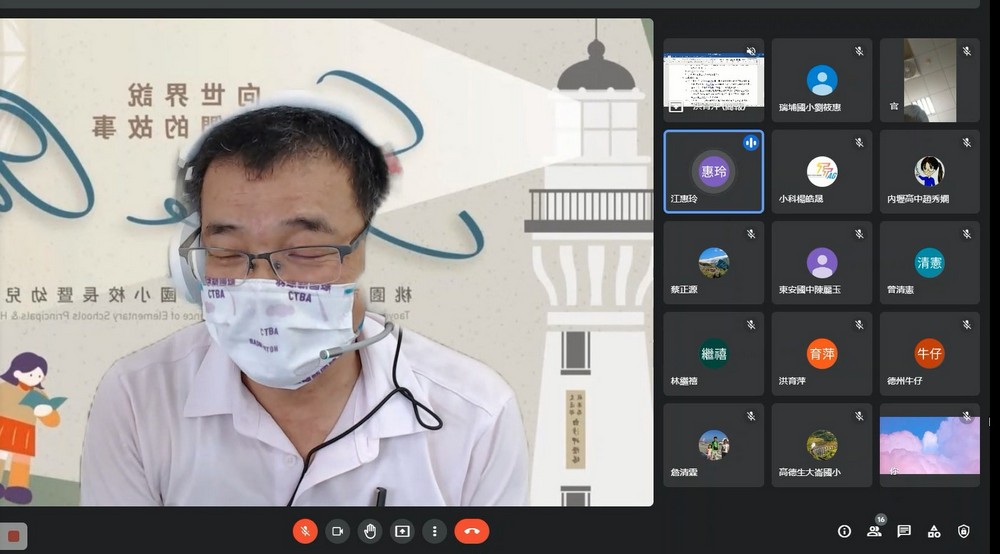Screen dimensions: 1000x554
Task: Open more options three-dot menu
Action: tap(434, 531)
